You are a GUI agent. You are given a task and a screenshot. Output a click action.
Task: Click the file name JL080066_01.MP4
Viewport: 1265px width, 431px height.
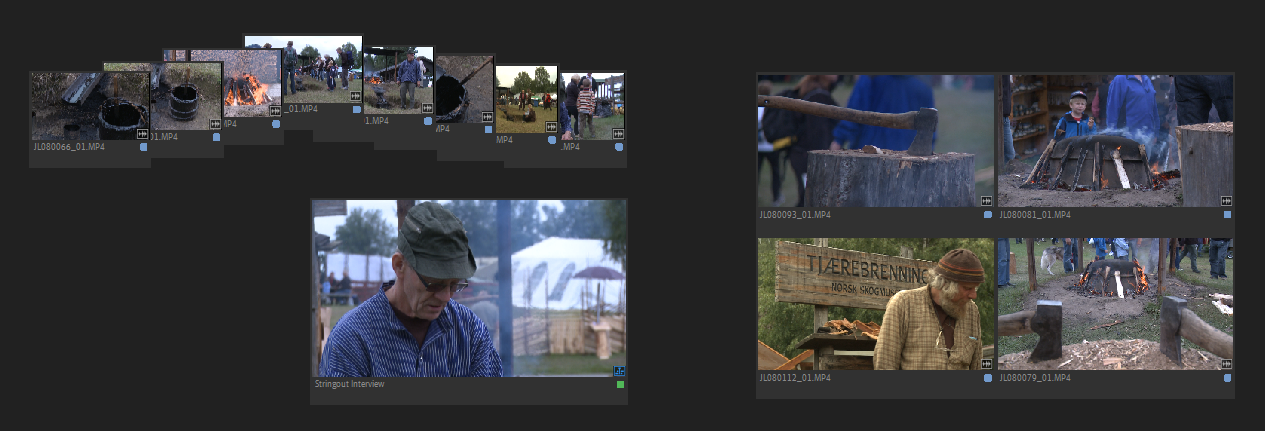(68, 147)
